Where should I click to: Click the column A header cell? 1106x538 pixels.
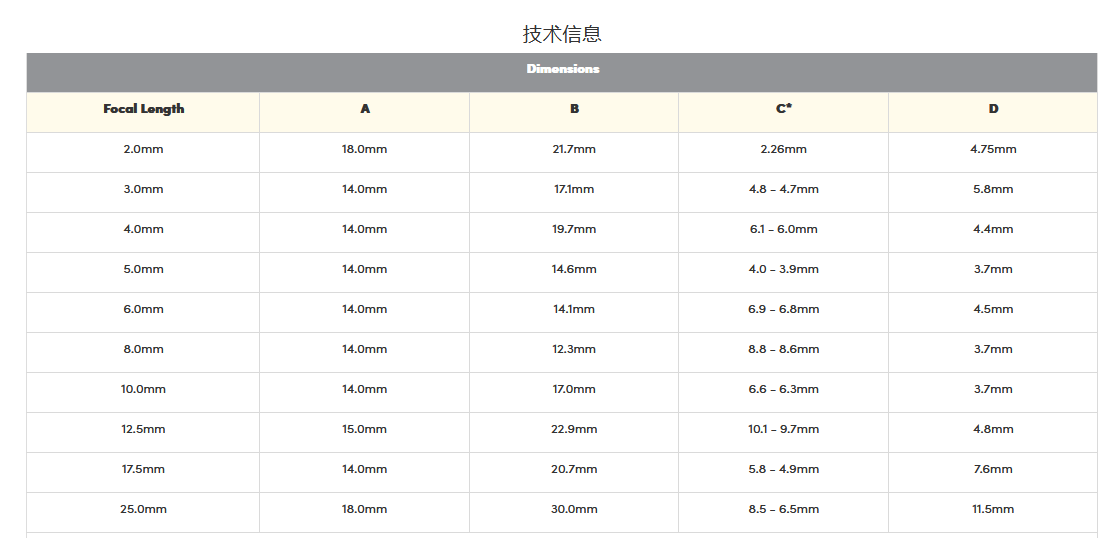[x=364, y=109]
